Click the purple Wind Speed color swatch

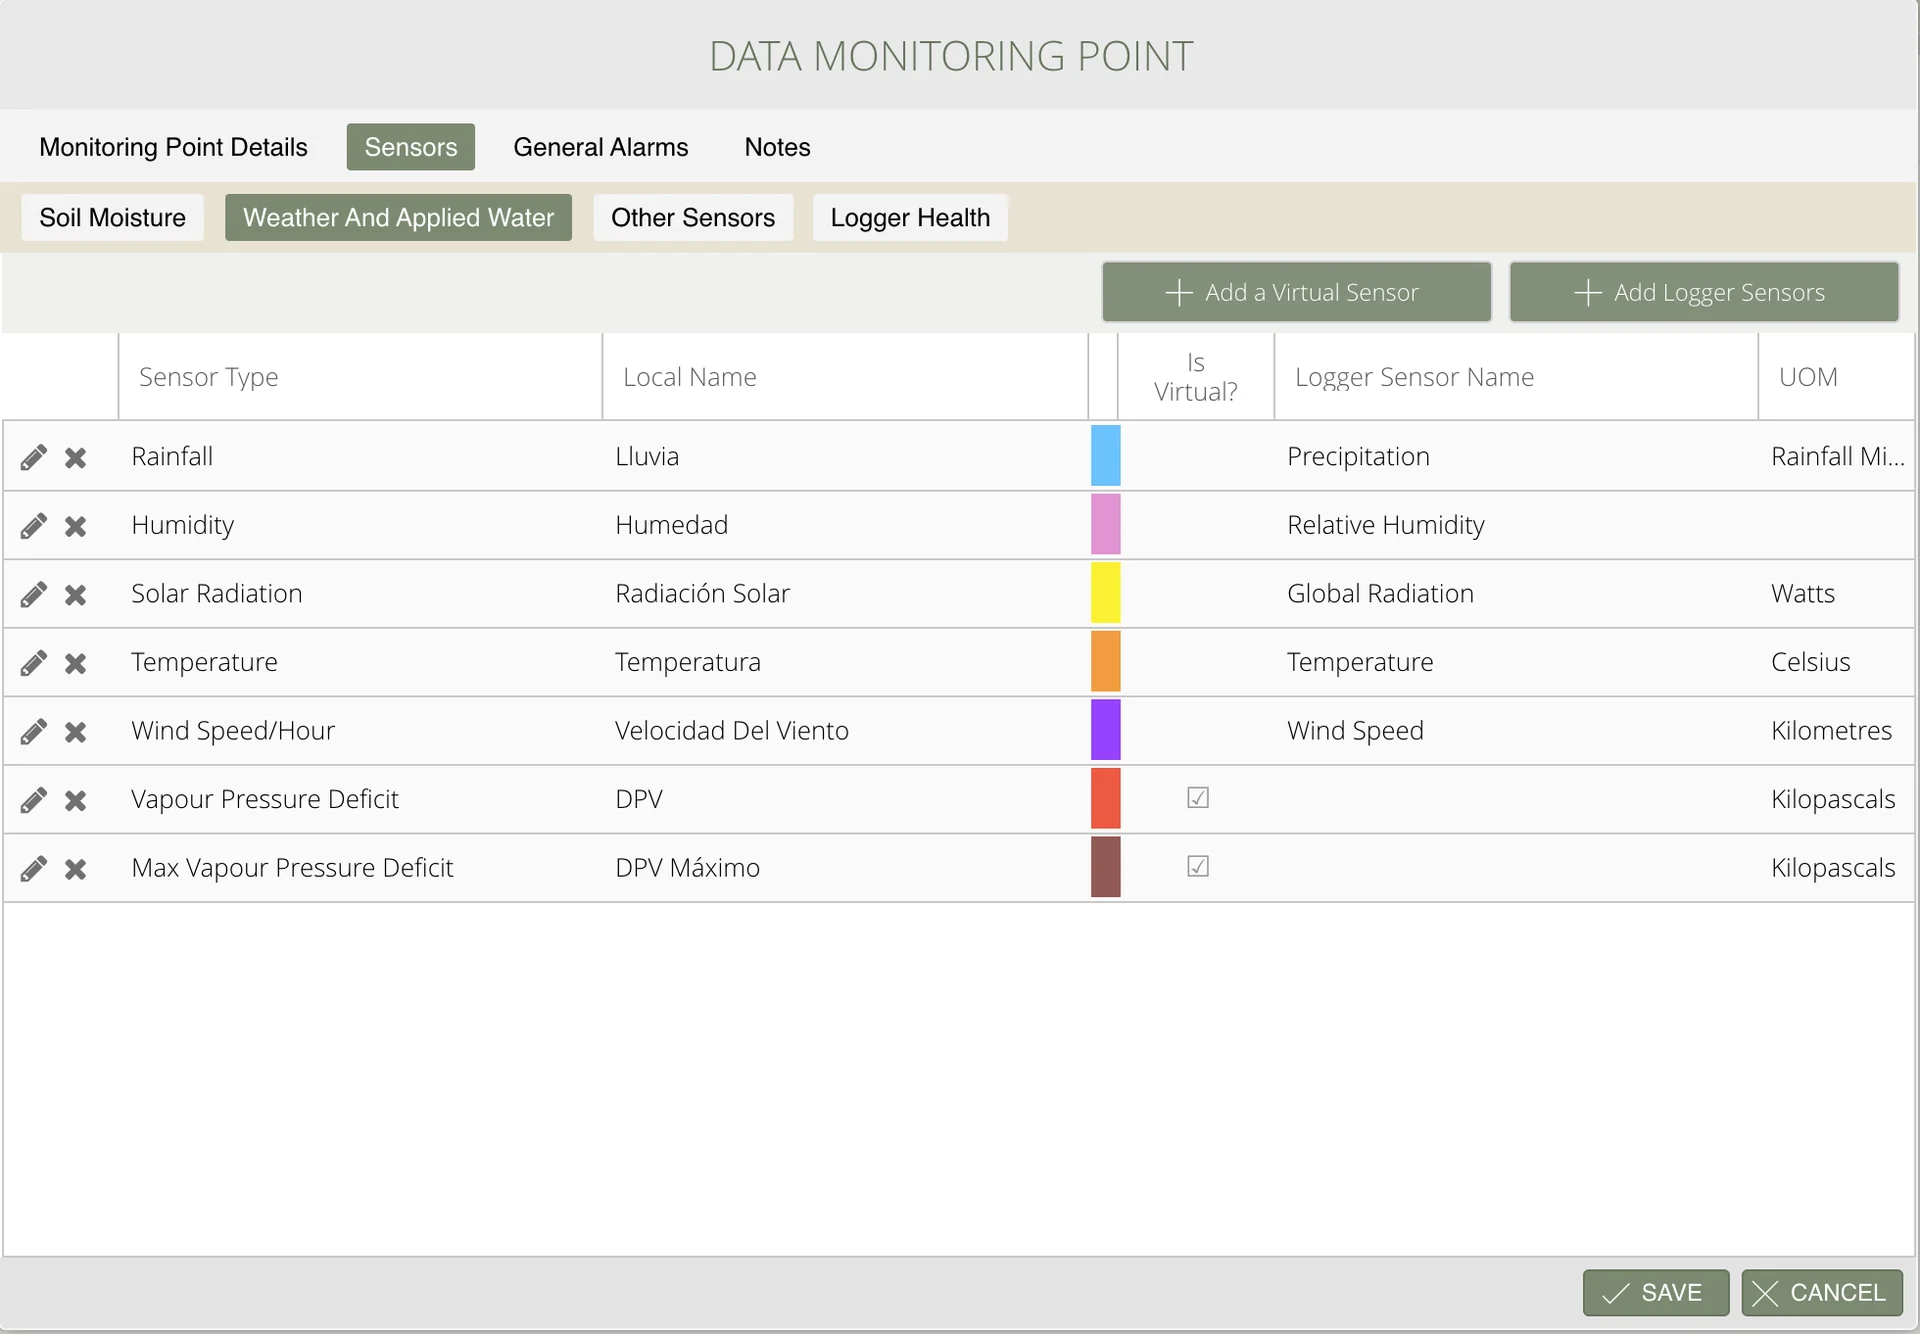(x=1105, y=730)
